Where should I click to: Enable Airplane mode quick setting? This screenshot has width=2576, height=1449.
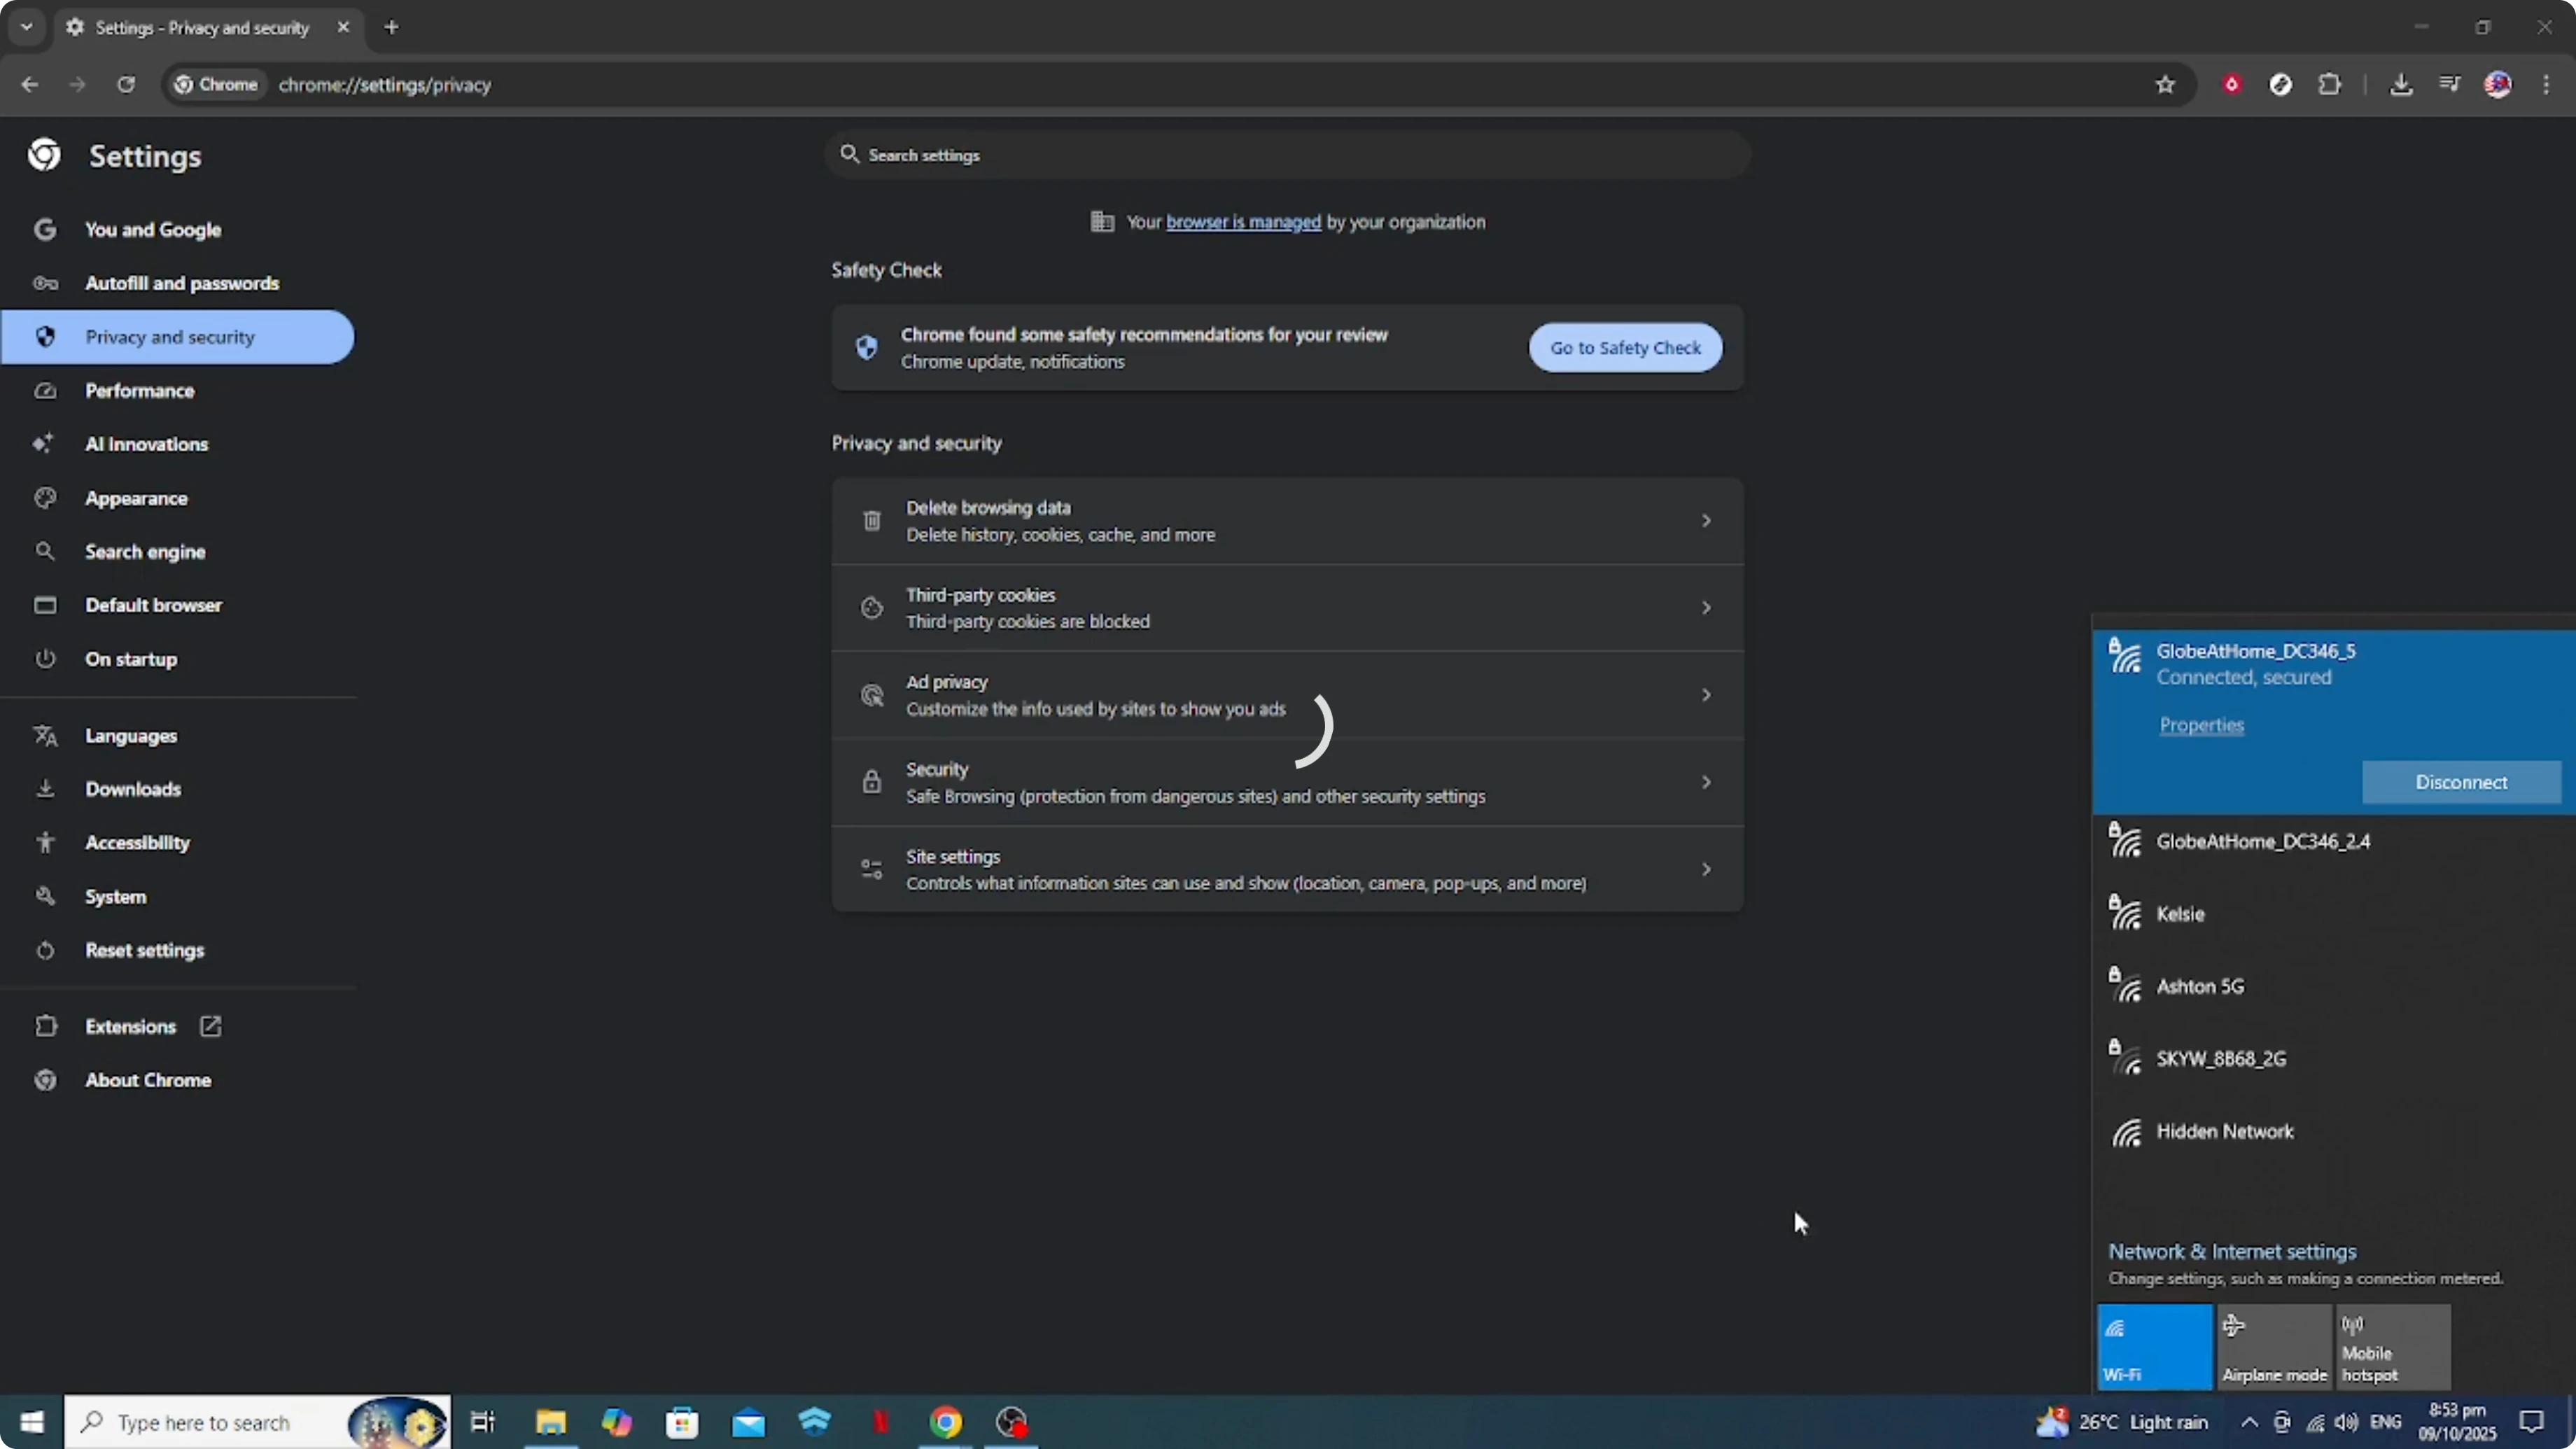click(x=2274, y=1346)
